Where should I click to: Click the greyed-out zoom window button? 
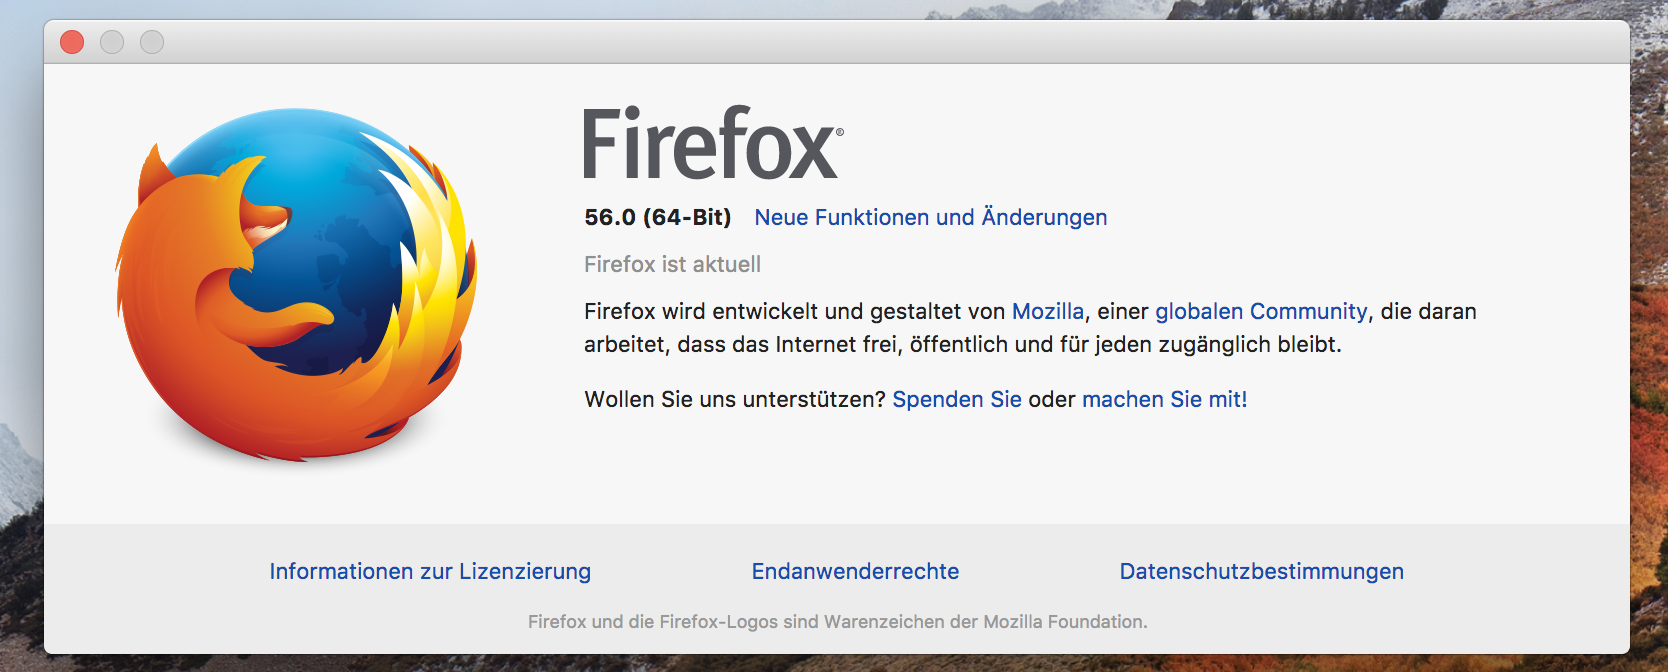click(152, 42)
